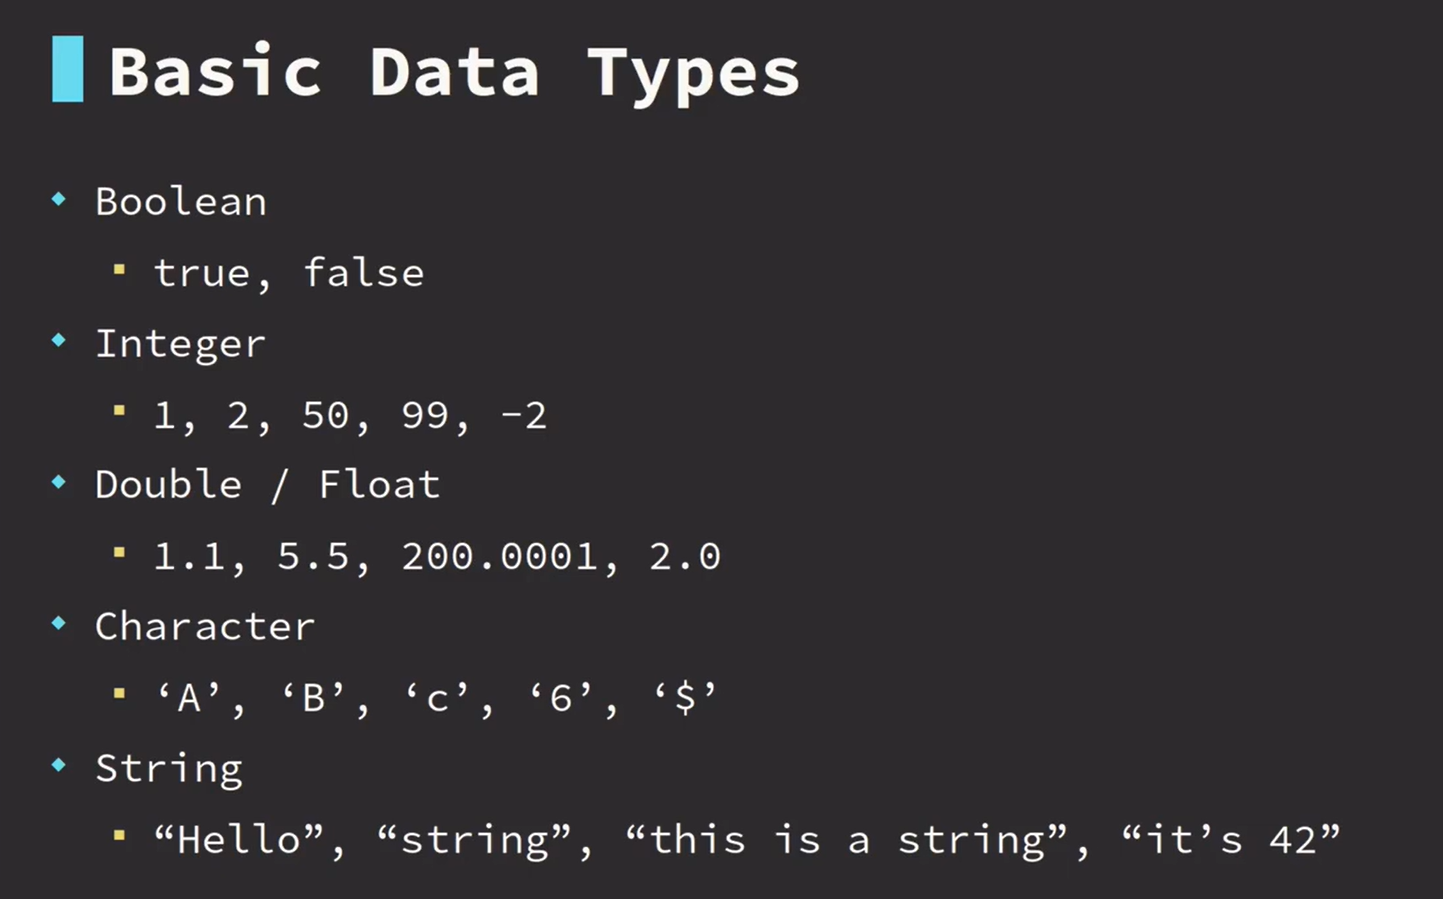Click the diamond bullet next to Boolean
The width and height of the screenshot is (1443, 899).
point(59,200)
